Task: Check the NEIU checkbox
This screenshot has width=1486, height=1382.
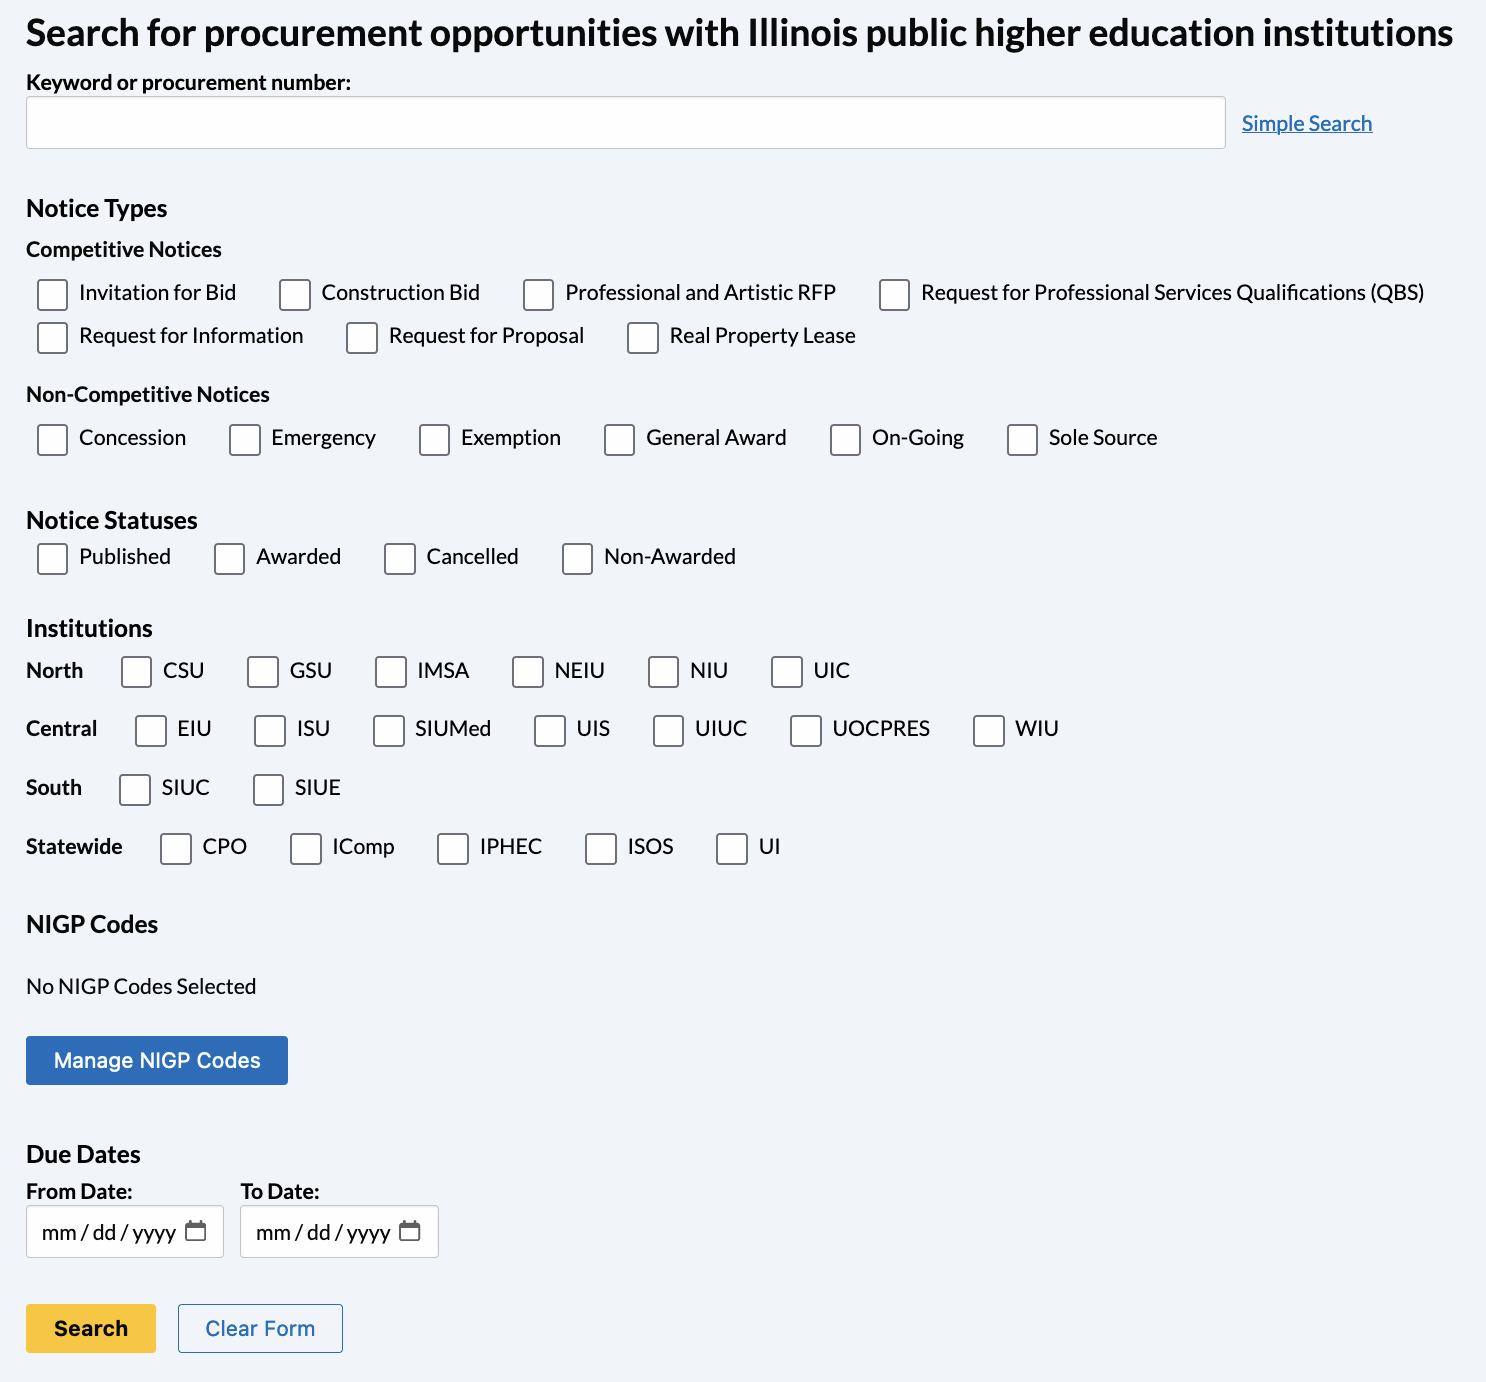Action: click(528, 672)
